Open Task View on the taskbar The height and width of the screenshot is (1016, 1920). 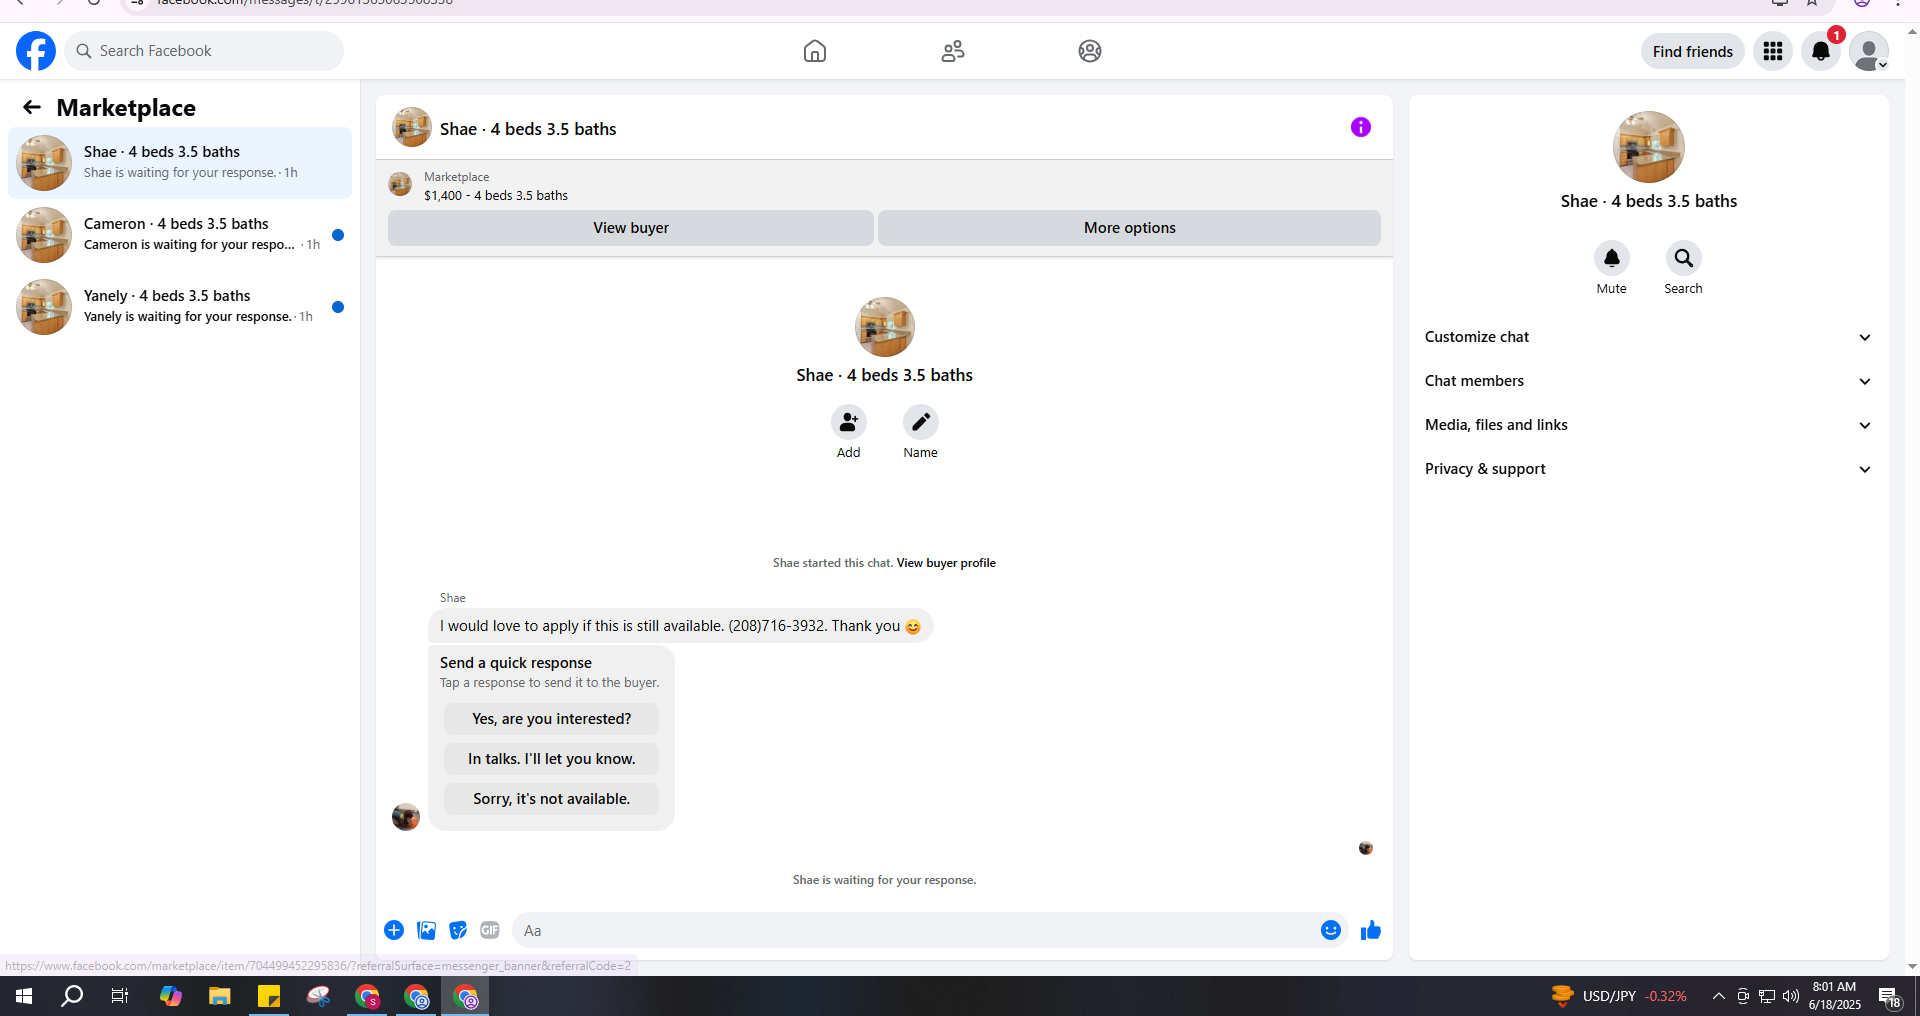tap(120, 996)
